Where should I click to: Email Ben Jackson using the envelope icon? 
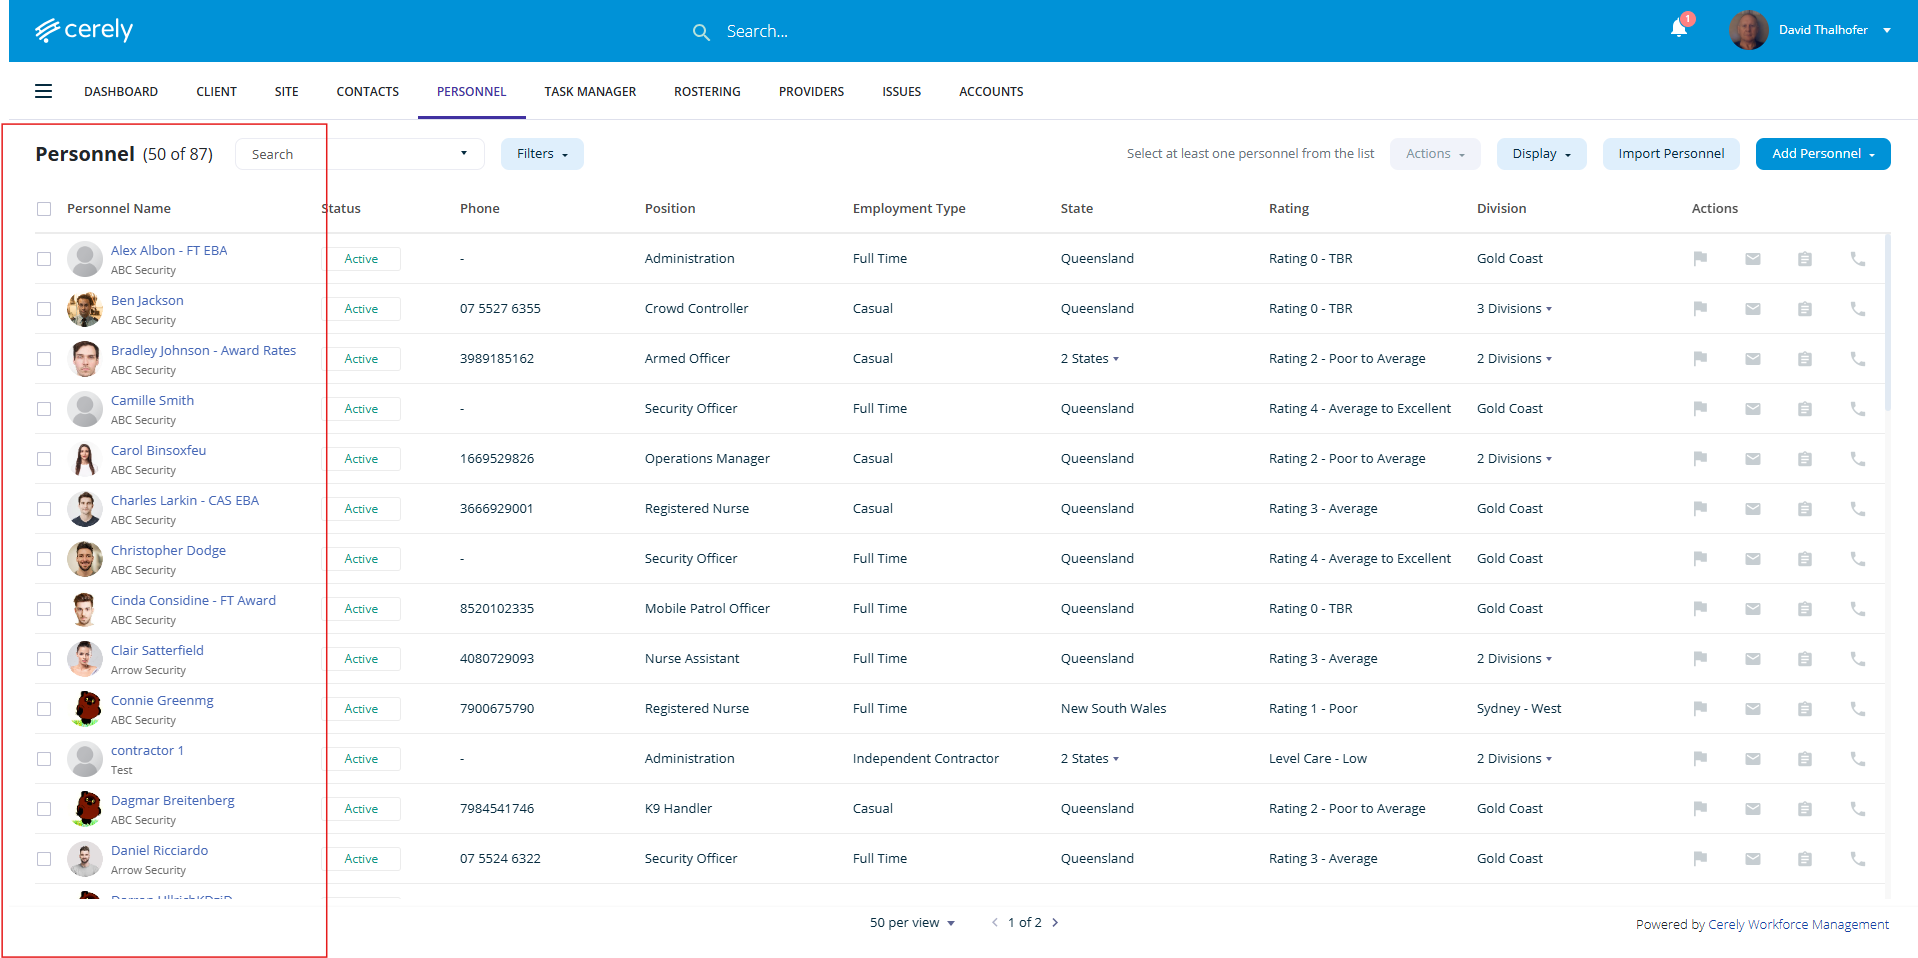(x=1753, y=309)
